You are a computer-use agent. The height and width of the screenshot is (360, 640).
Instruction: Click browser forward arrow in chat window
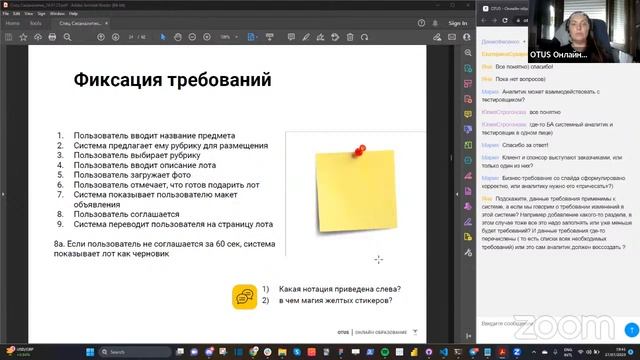tap(494, 20)
